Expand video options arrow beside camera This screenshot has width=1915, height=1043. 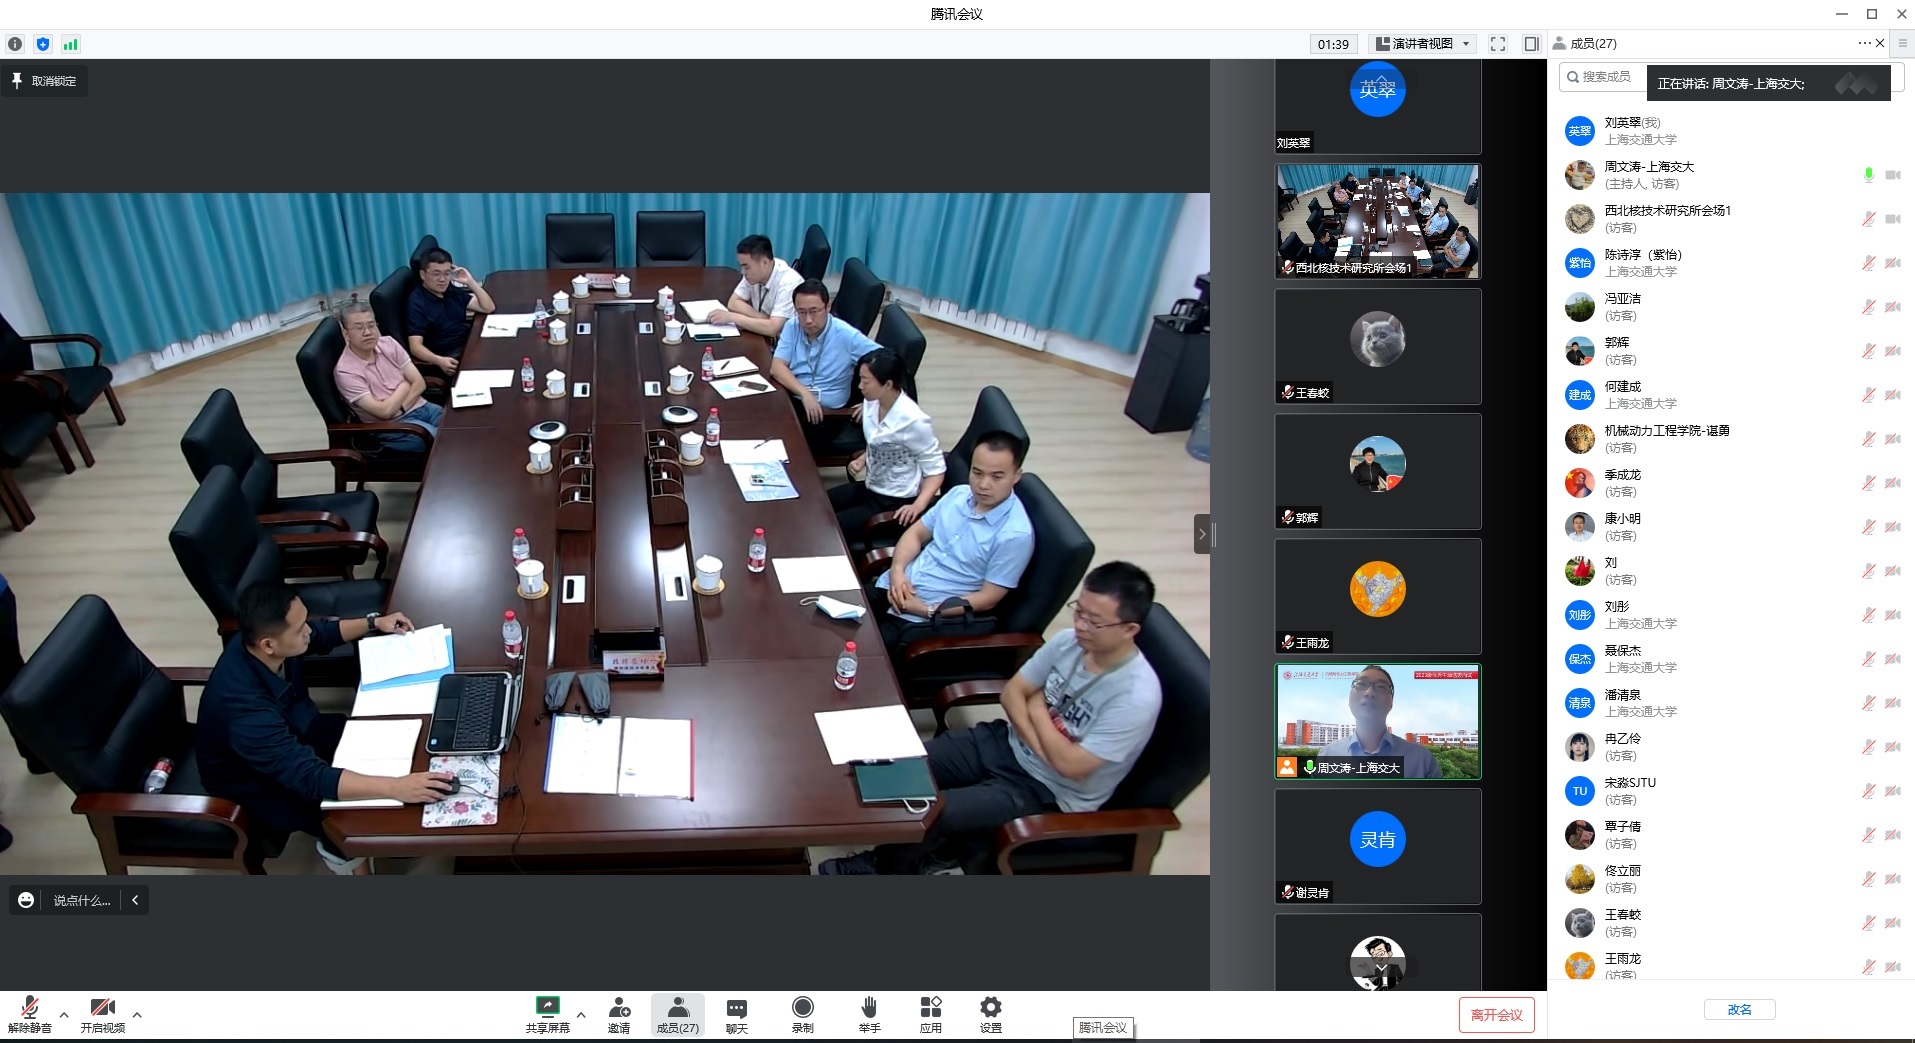point(137,1014)
